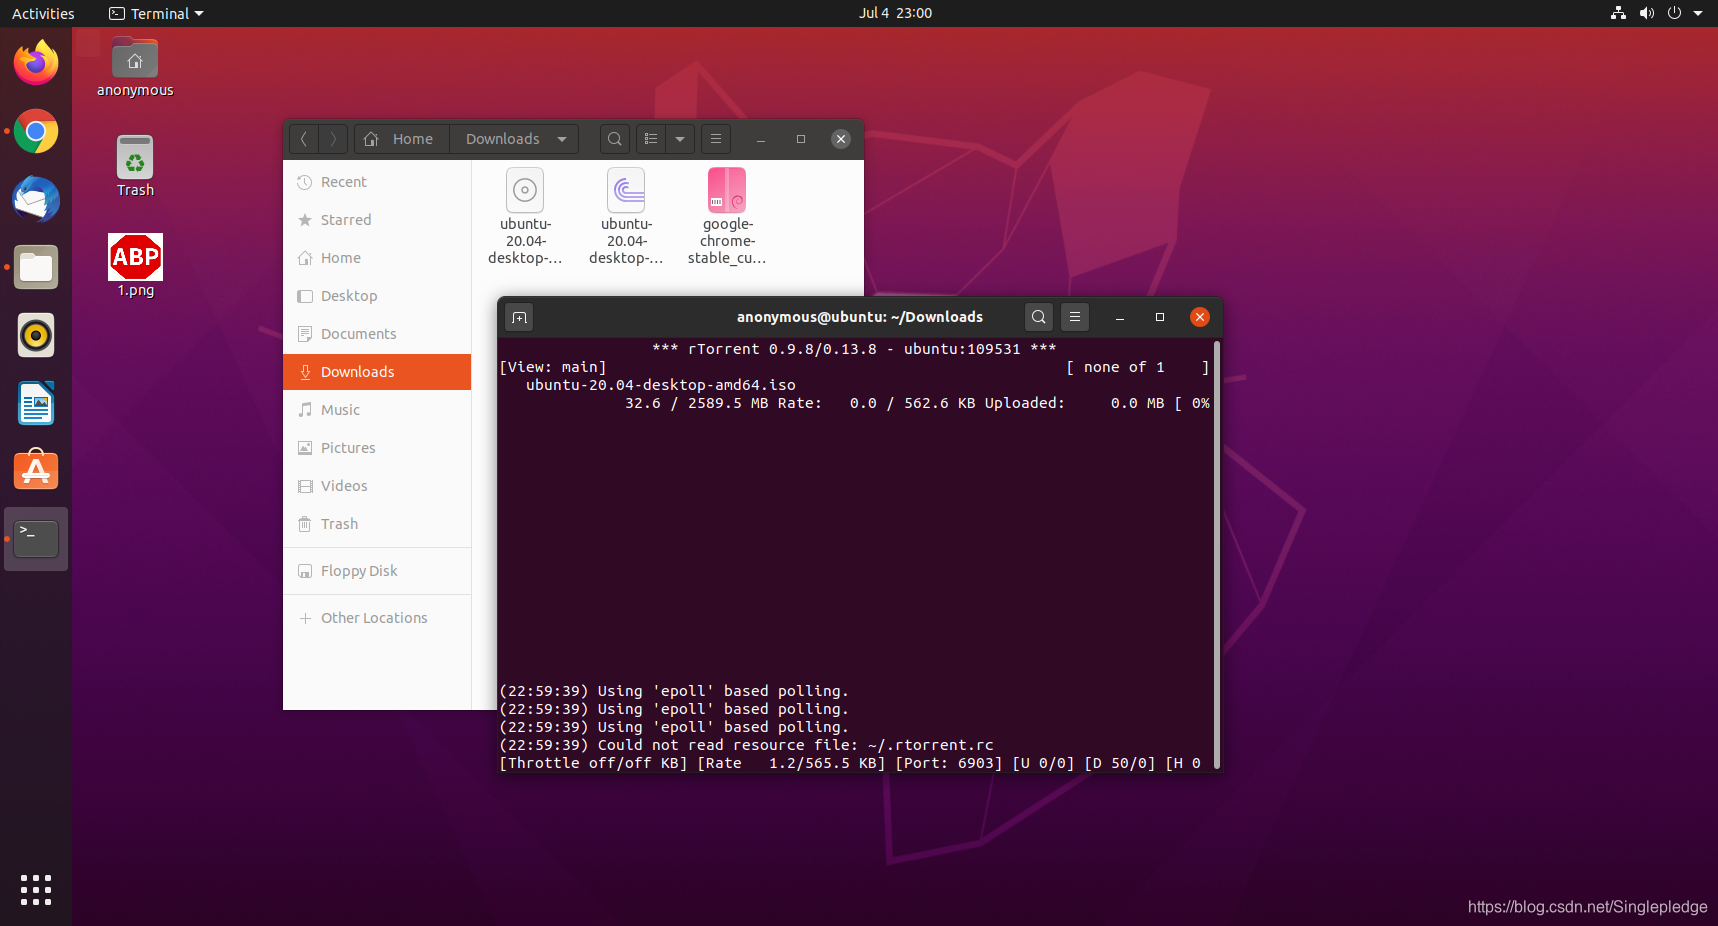Viewport: 1718px width, 926px height.
Task: Minimize the terminal window
Action: click(1120, 317)
